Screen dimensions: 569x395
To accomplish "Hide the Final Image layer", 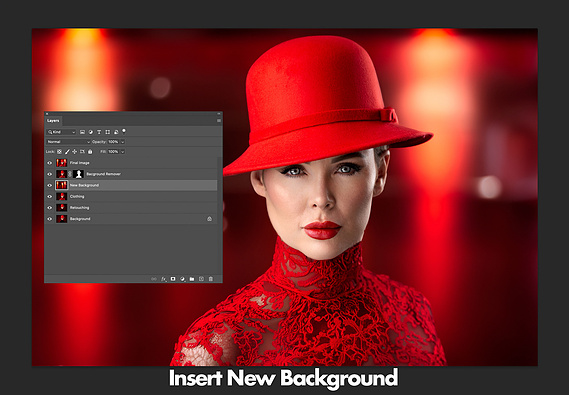I will (x=50, y=163).
